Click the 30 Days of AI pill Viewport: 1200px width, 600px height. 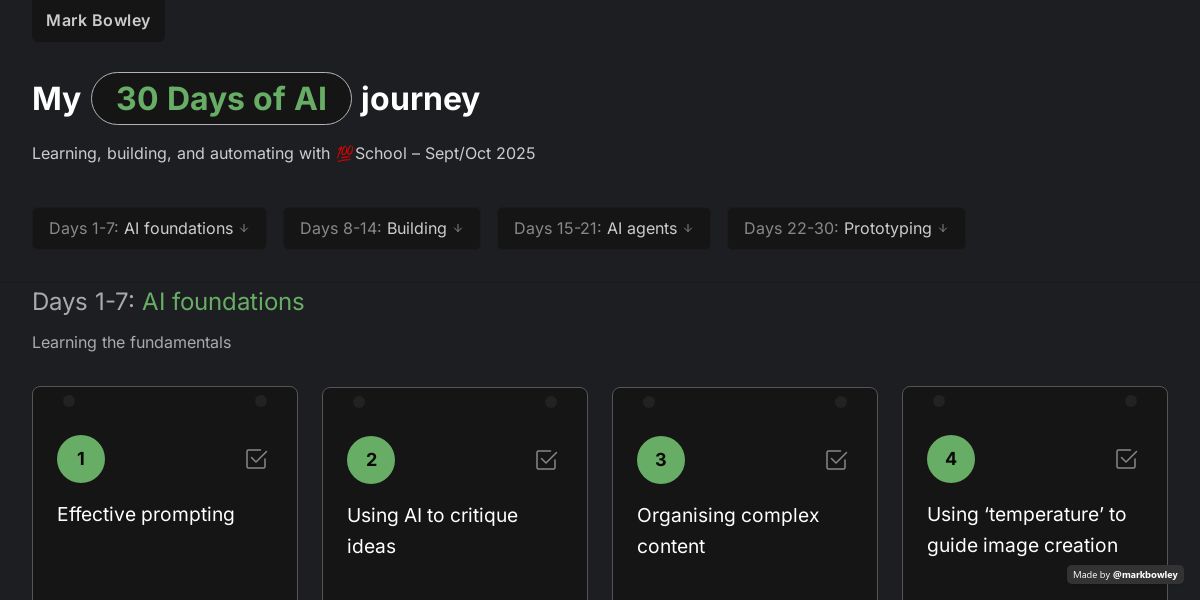pyautogui.click(x=221, y=99)
